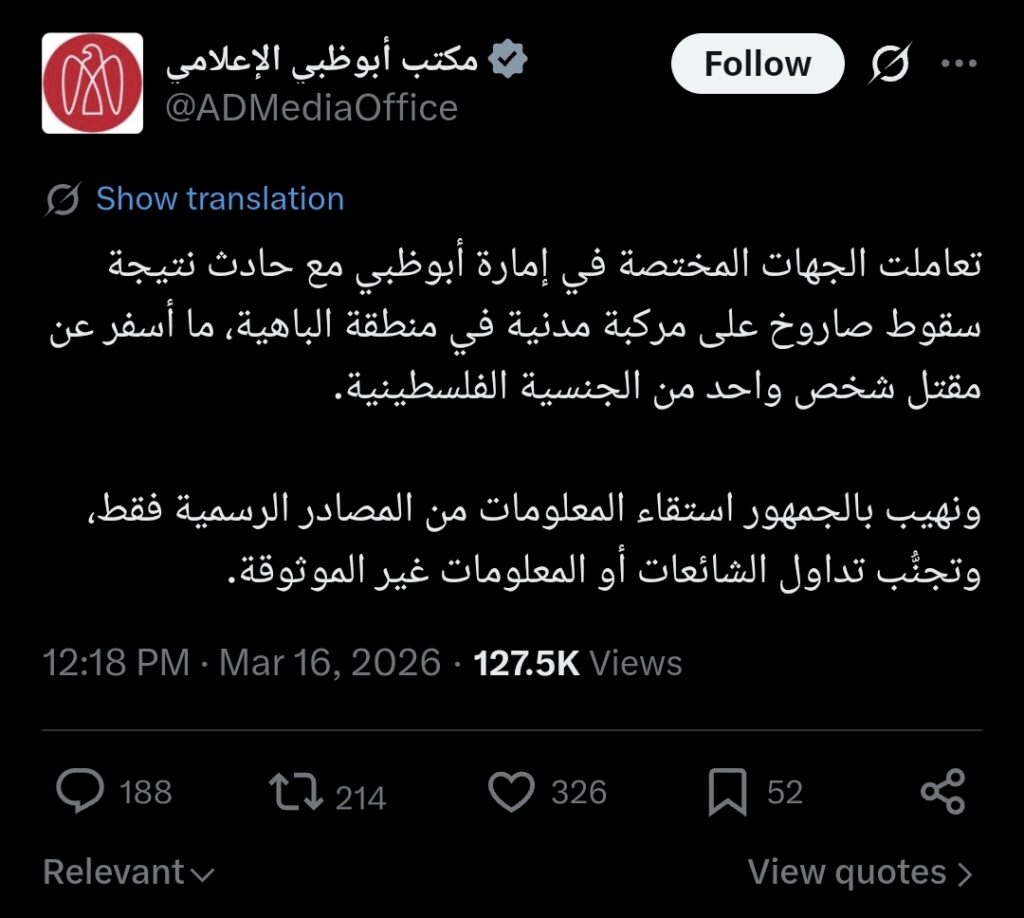
Task: View the 127.5K Views analytics
Action: click(578, 663)
